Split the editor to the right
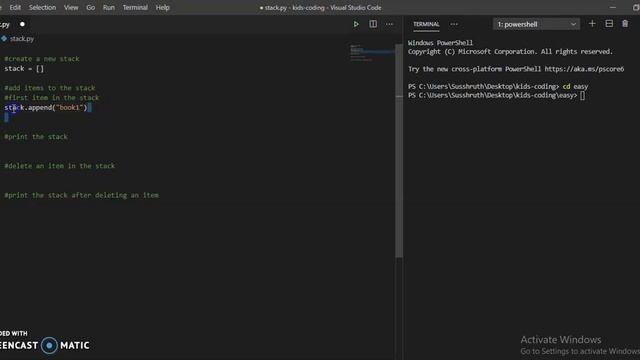The width and height of the screenshot is (640, 360). click(373, 24)
